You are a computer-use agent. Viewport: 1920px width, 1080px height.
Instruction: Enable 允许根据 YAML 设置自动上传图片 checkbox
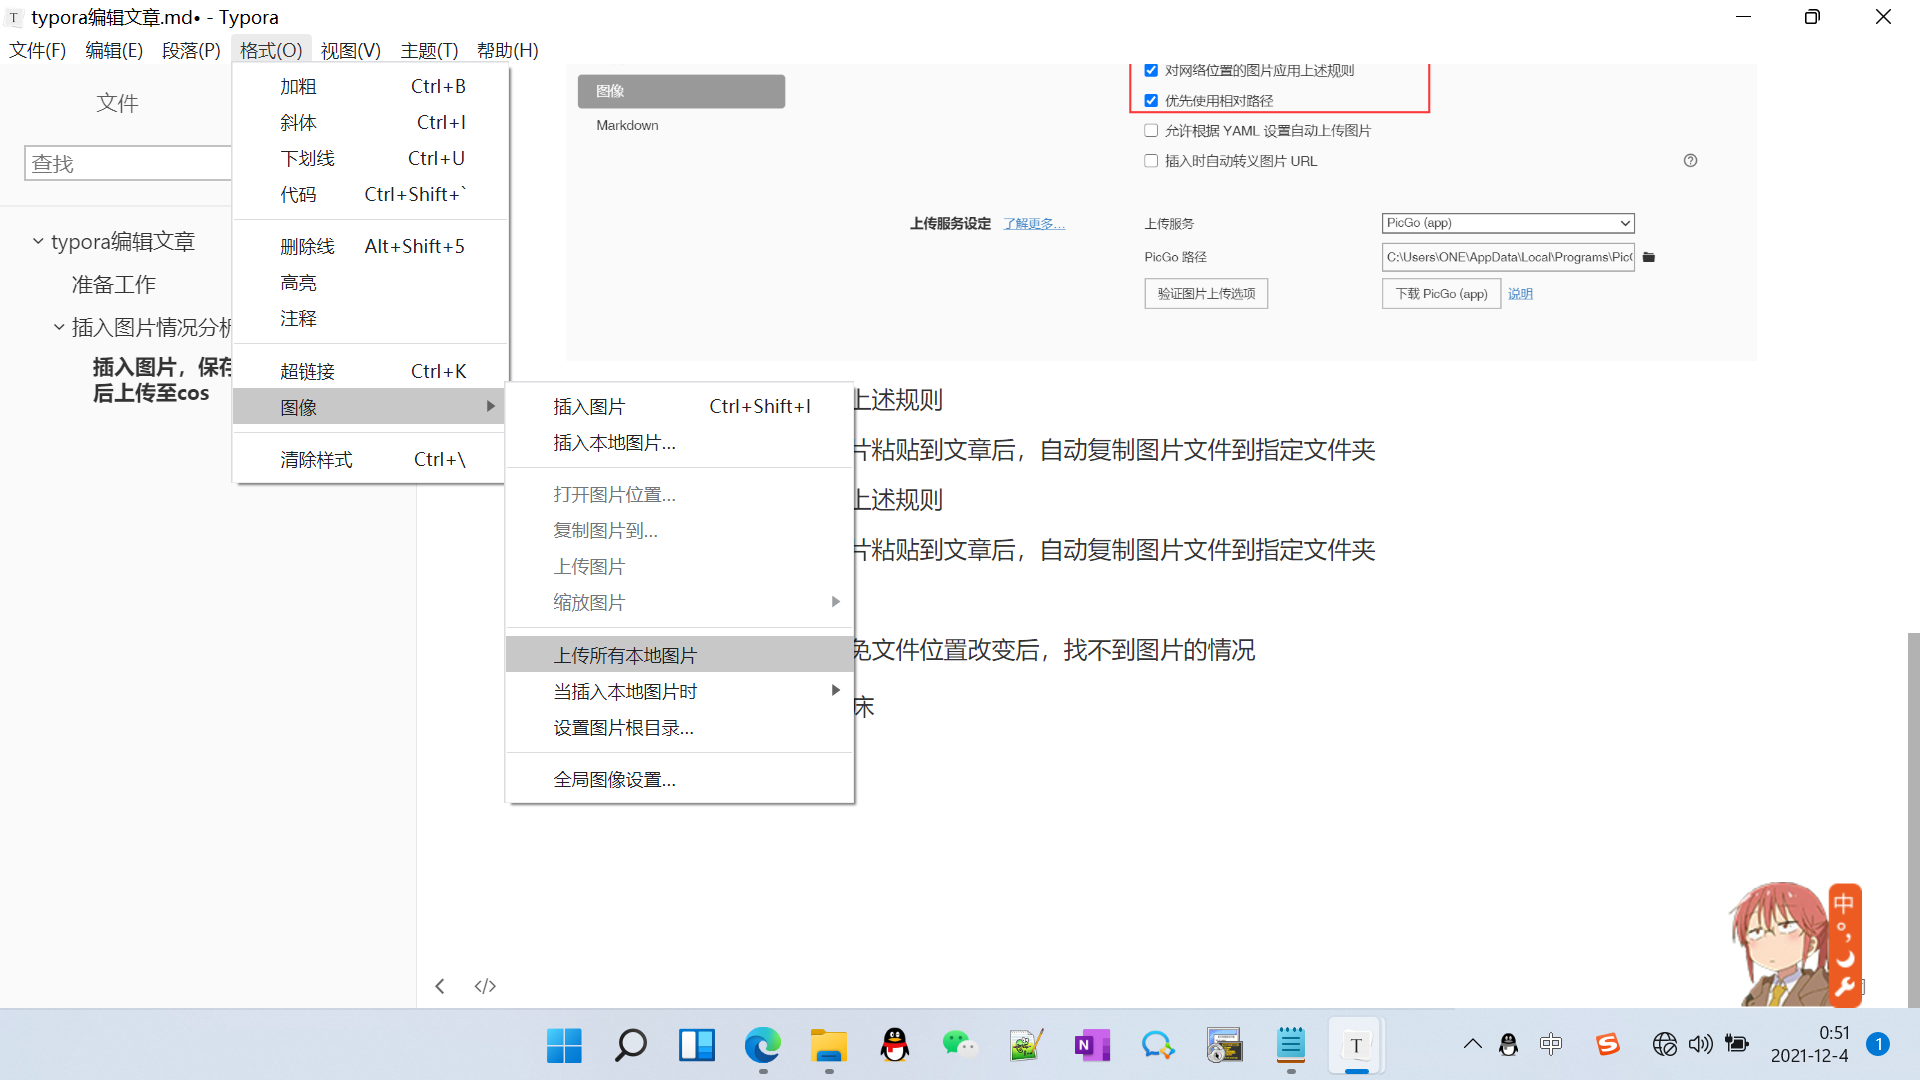[1151, 130]
